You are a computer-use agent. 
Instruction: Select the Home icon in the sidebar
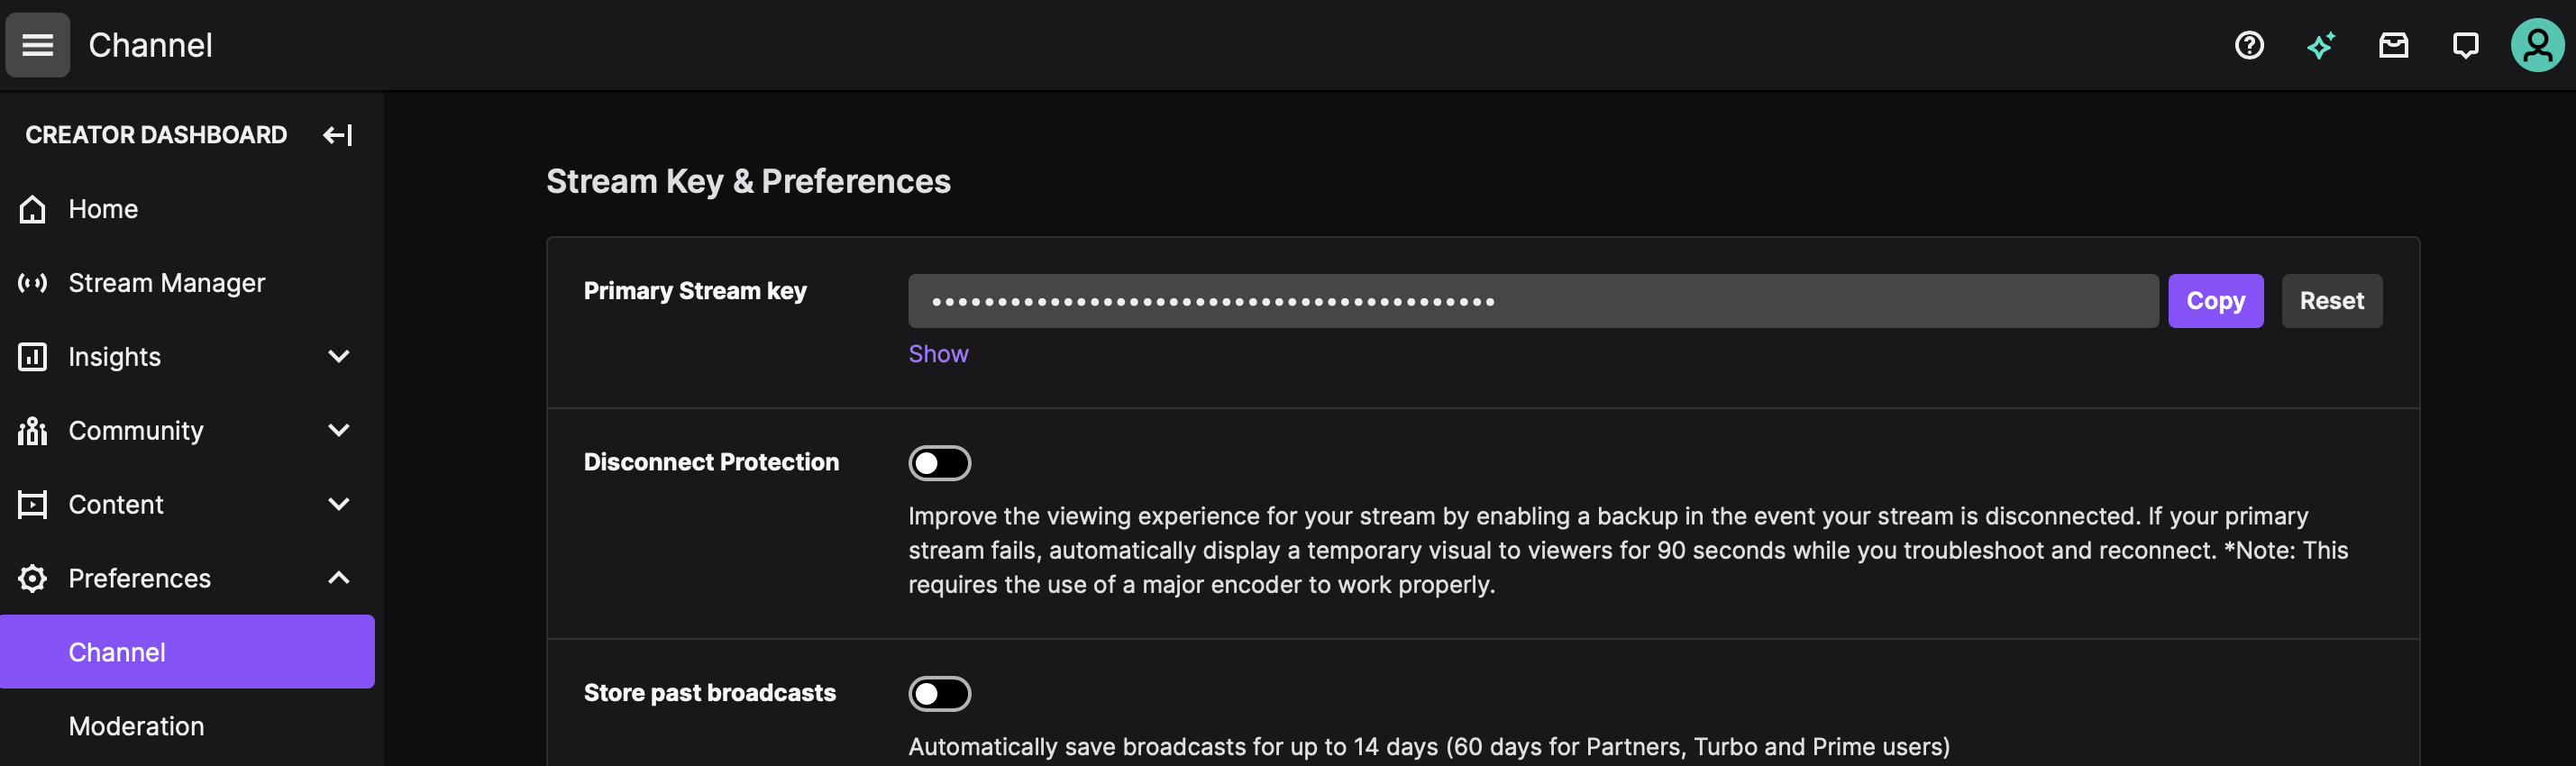pos(31,209)
